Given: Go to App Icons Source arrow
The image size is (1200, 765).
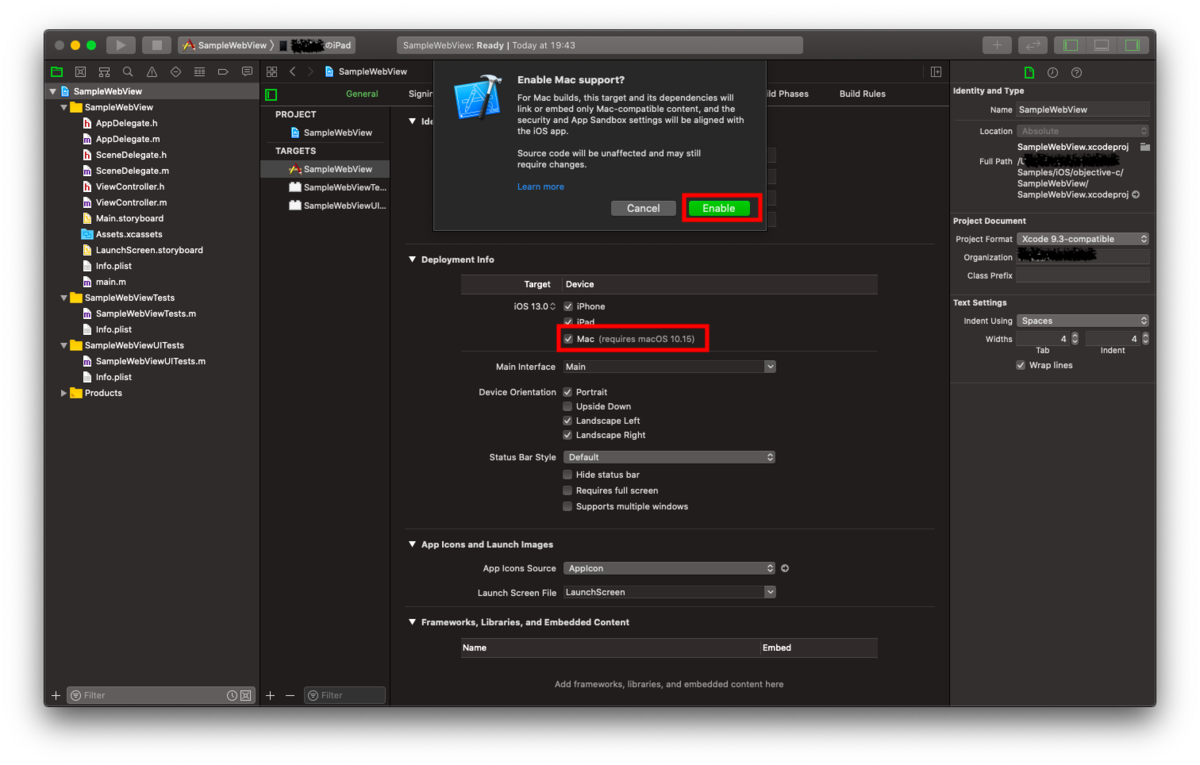Looking at the screenshot, I should click(785, 568).
